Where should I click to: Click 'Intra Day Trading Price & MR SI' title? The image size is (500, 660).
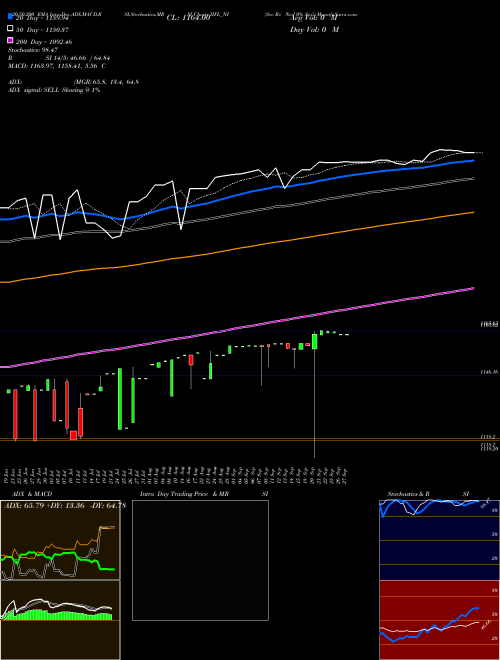[x=204, y=494]
